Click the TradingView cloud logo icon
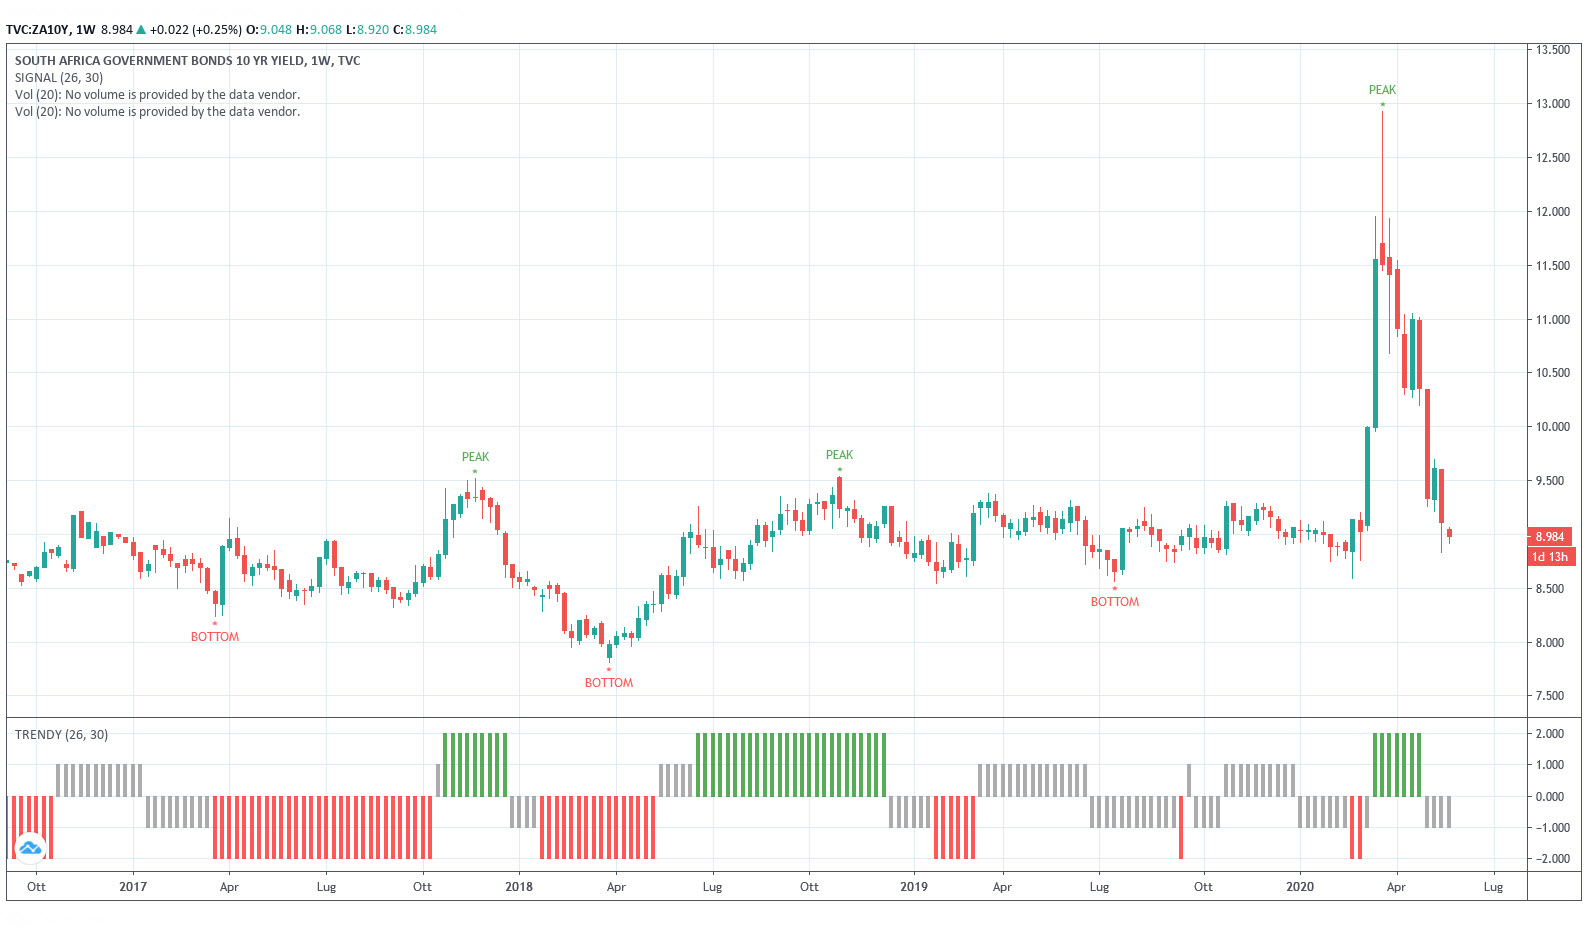1588x937 pixels. coord(31,848)
